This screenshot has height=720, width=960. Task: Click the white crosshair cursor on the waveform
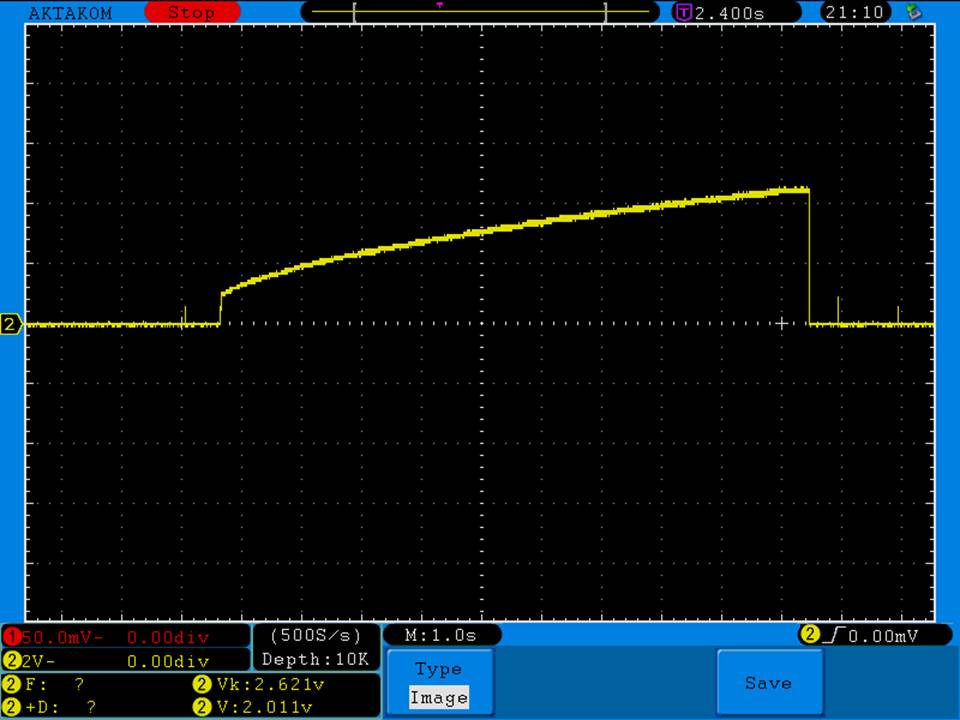[x=783, y=323]
